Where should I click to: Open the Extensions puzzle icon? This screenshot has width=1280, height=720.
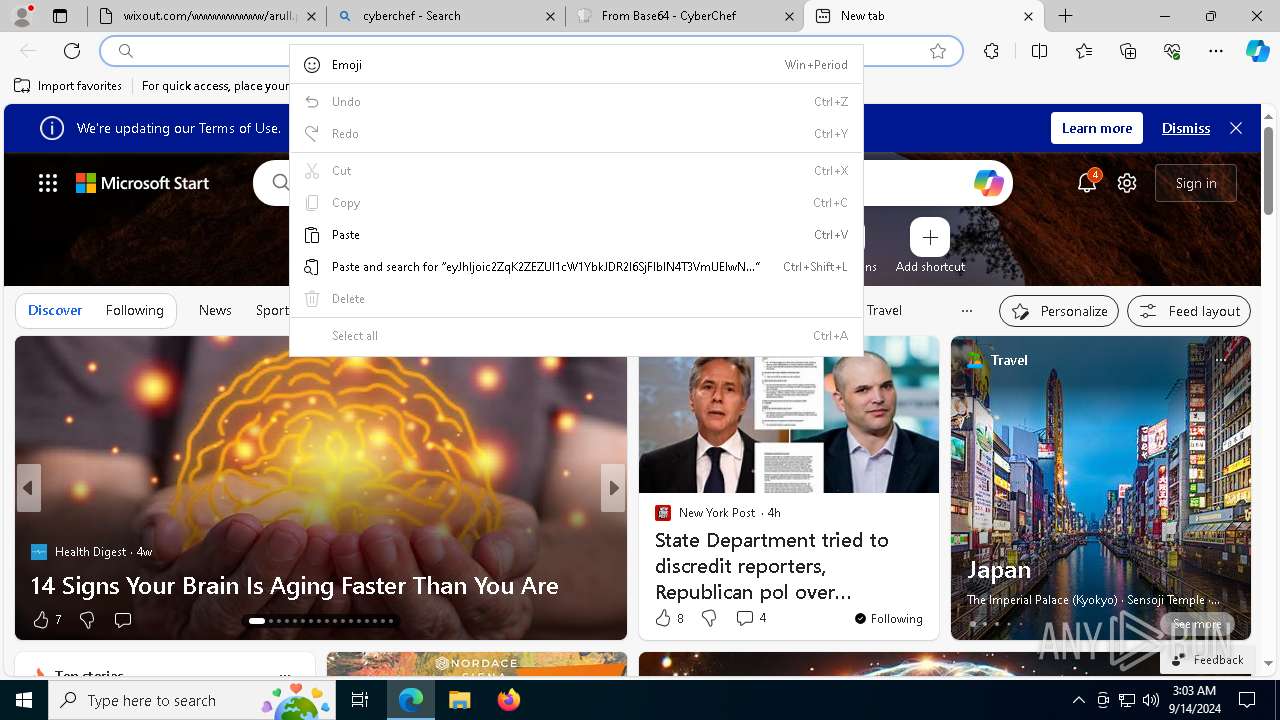pyautogui.click(x=991, y=51)
